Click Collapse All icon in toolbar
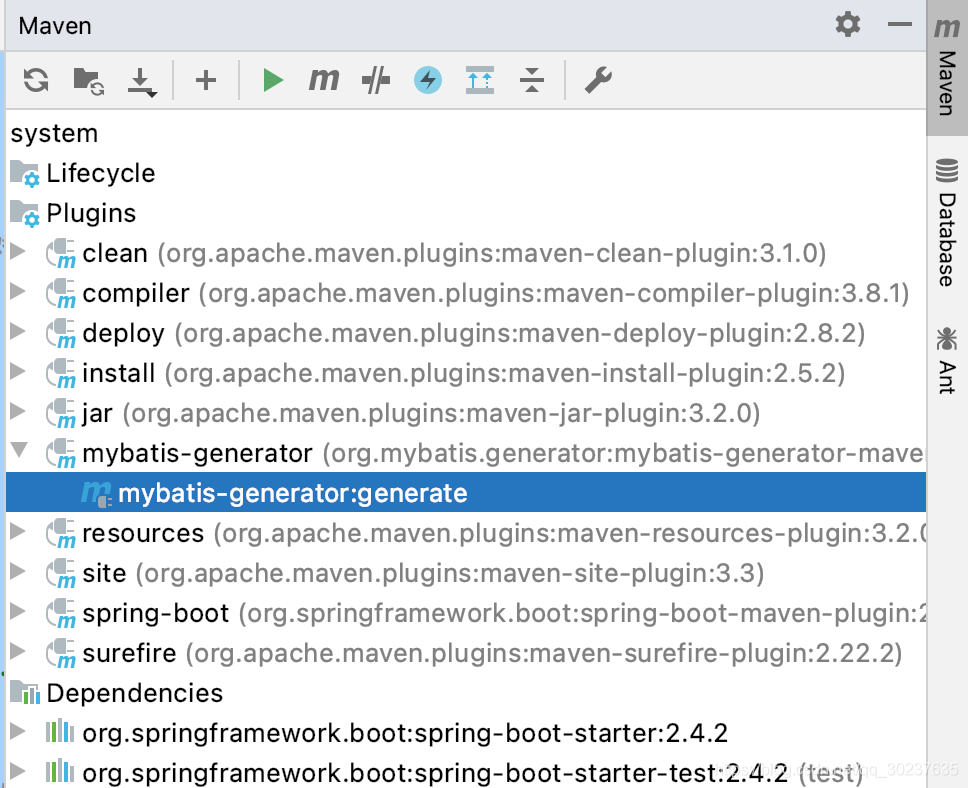968x788 pixels. (x=532, y=80)
